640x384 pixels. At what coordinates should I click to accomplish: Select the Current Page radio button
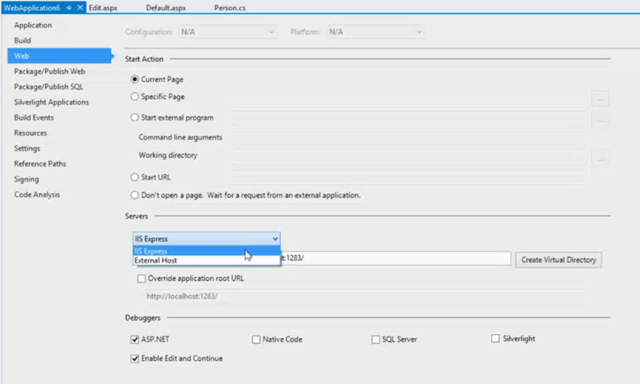(134, 79)
